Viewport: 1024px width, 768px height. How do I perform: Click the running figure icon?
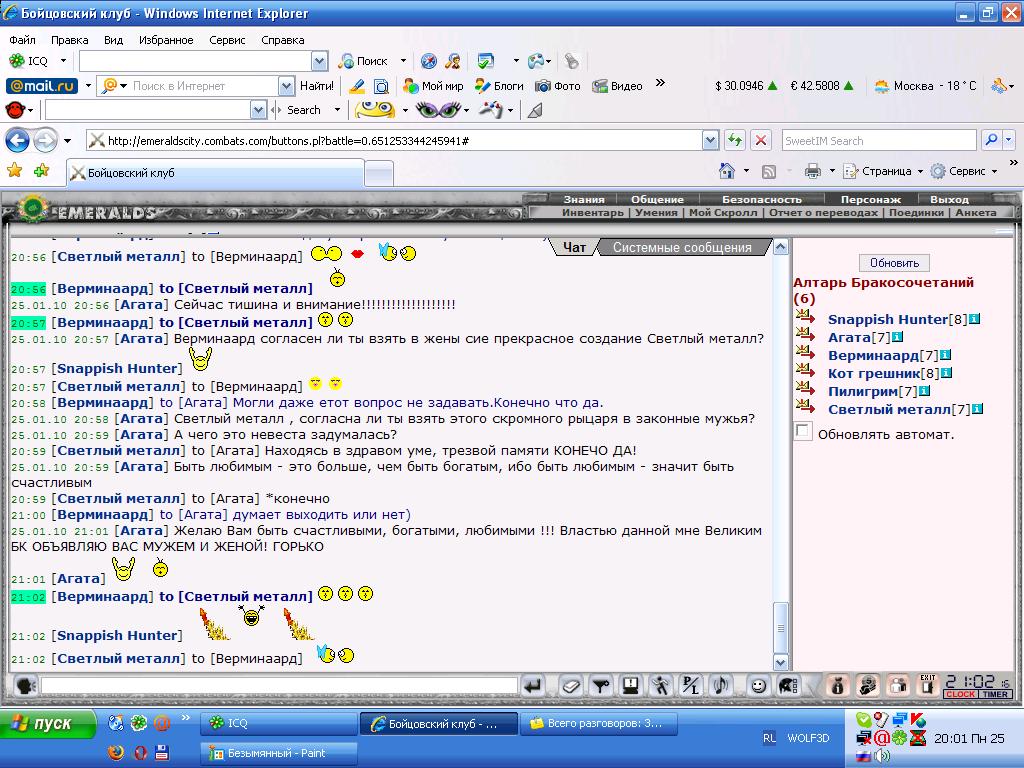coord(660,686)
